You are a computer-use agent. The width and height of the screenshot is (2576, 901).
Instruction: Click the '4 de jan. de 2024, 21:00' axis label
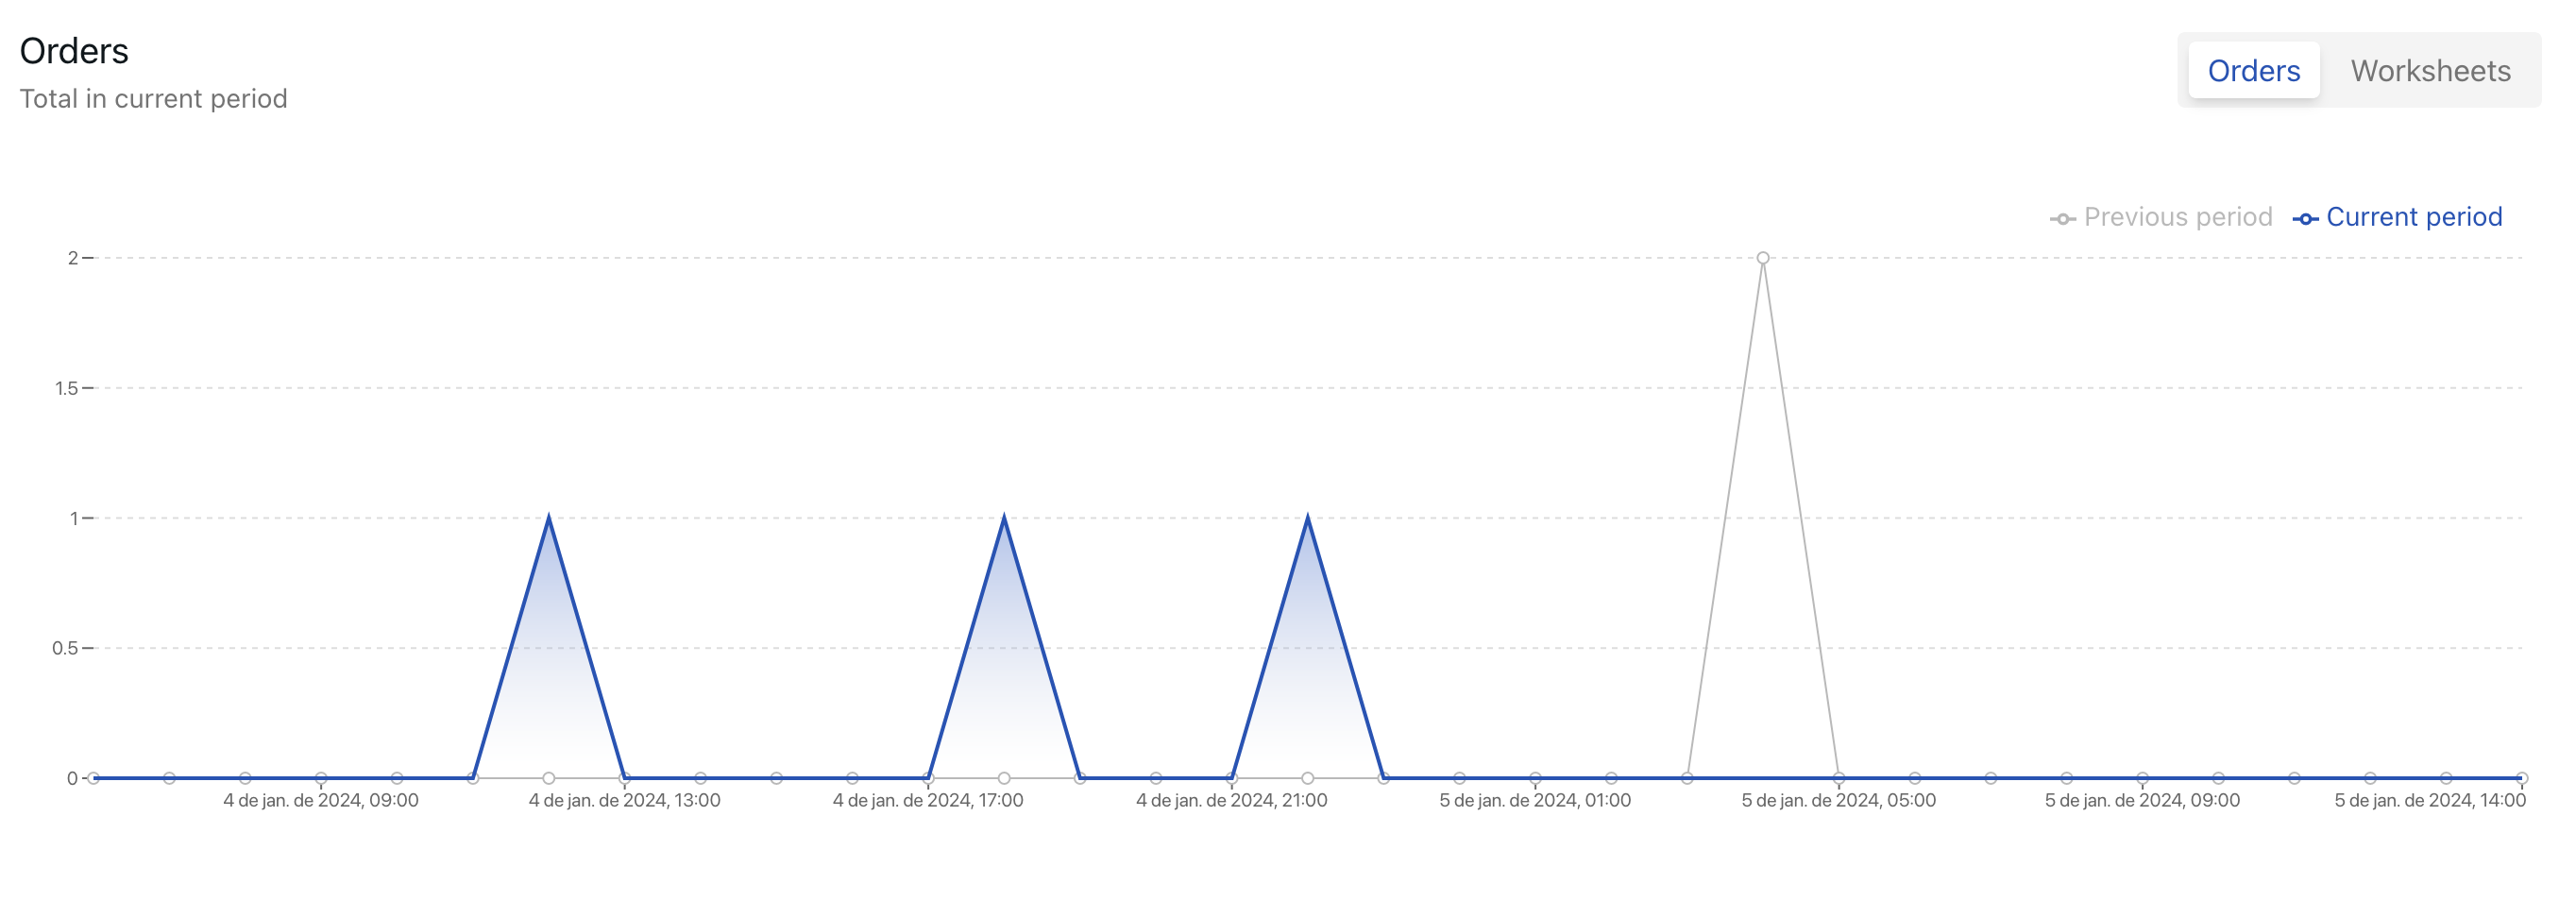pos(1231,800)
